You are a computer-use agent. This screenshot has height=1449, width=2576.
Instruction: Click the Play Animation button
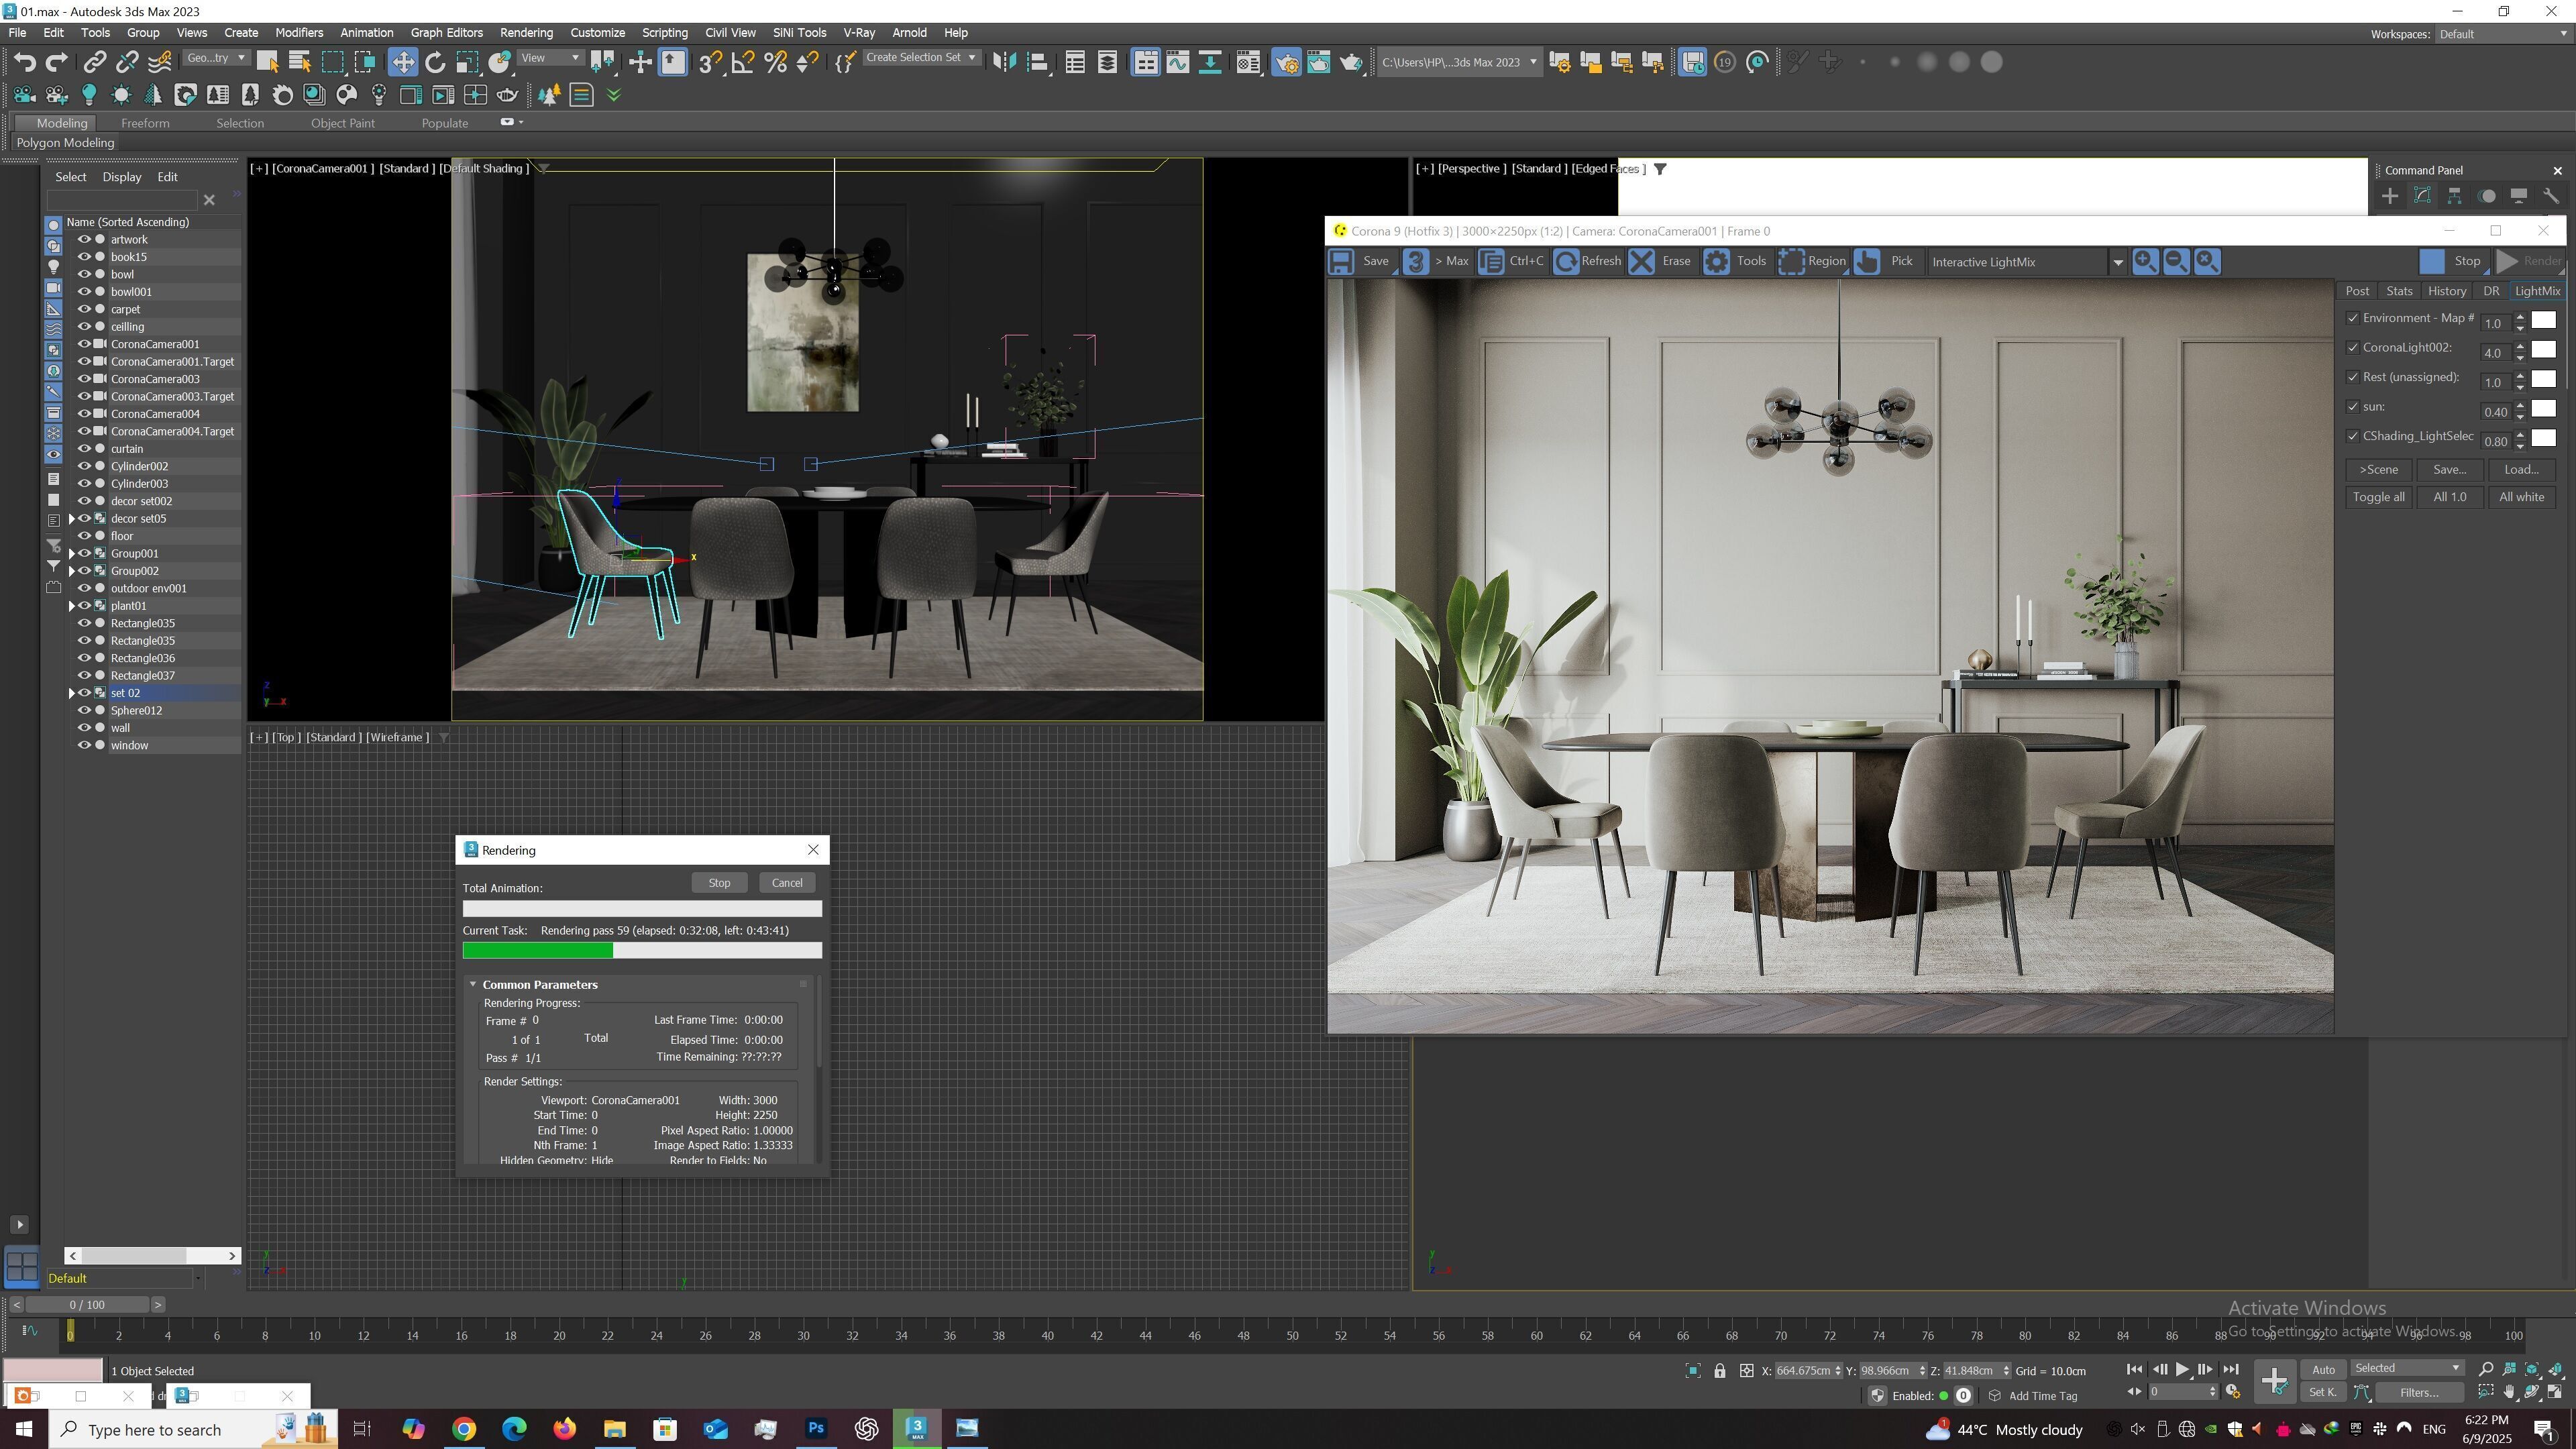pyautogui.click(x=2182, y=1370)
